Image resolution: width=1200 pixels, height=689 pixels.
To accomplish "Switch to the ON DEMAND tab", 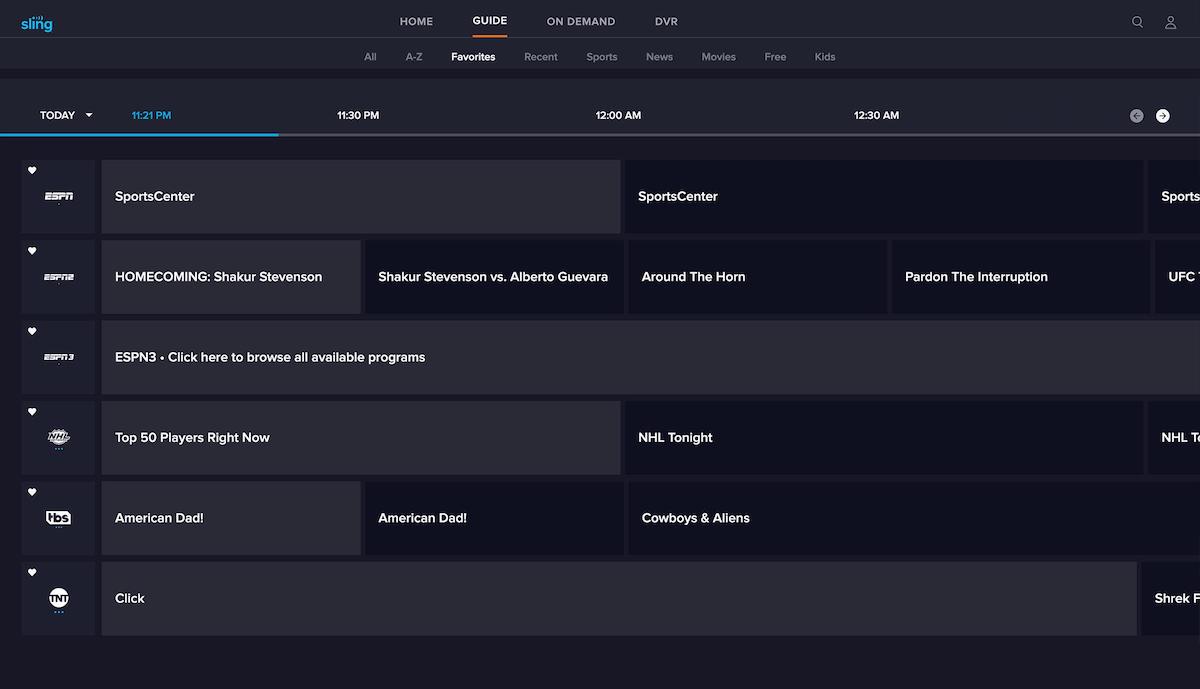I will point(580,20).
